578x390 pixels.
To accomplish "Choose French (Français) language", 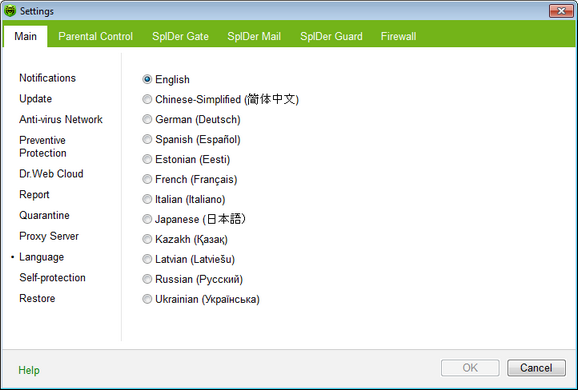I will click(147, 179).
